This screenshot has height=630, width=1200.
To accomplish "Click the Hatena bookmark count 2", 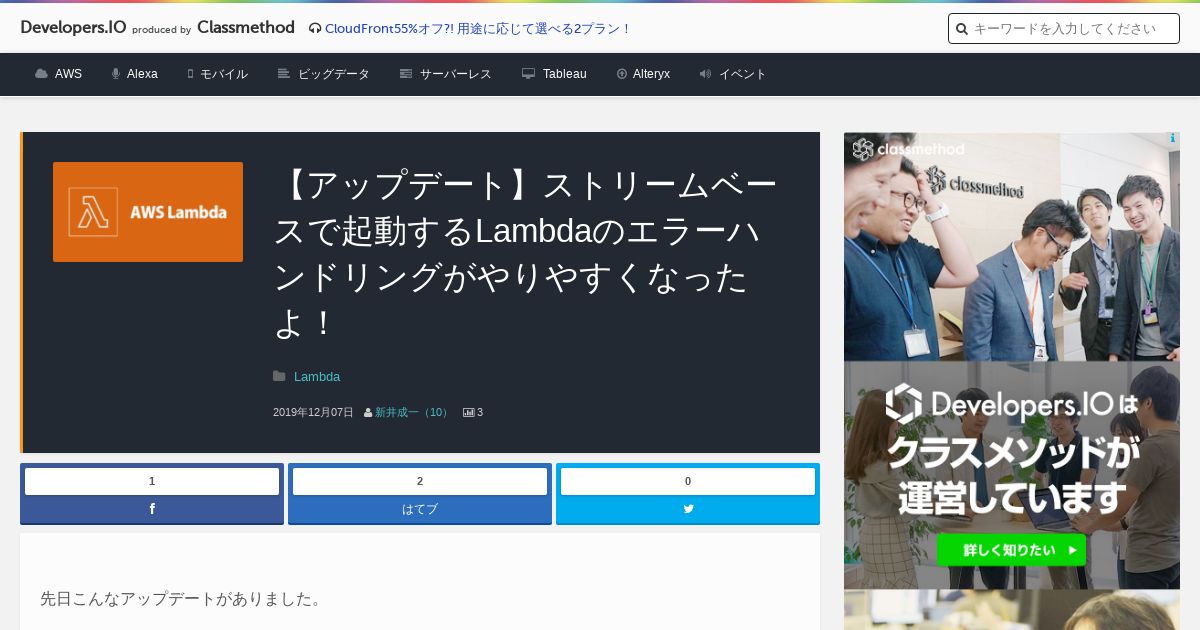I will 420,481.
